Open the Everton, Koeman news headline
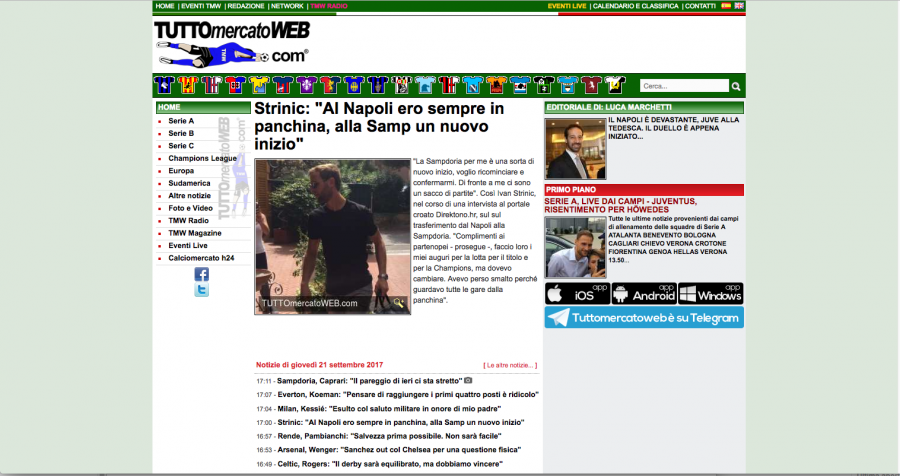Screen dimensions: 900x476 (x=408, y=394)
